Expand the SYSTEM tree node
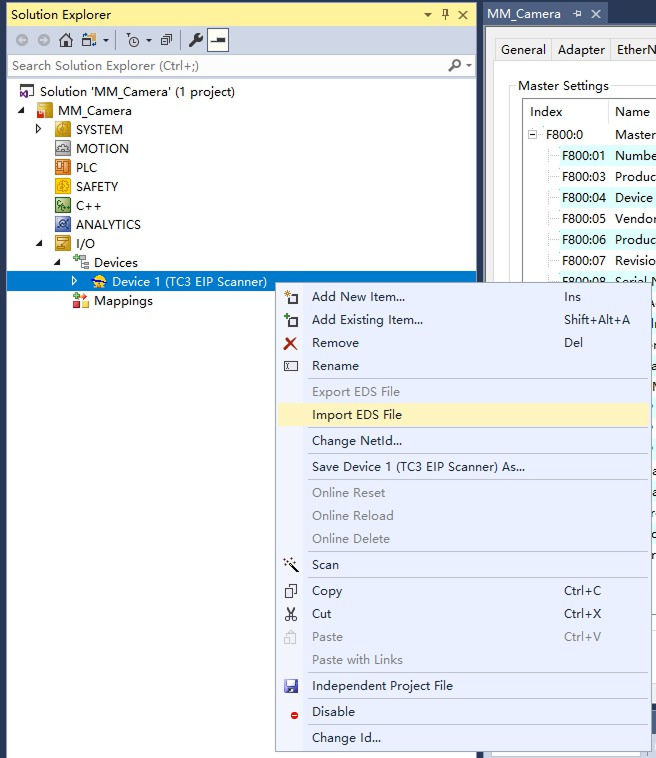 pos(39,129)
